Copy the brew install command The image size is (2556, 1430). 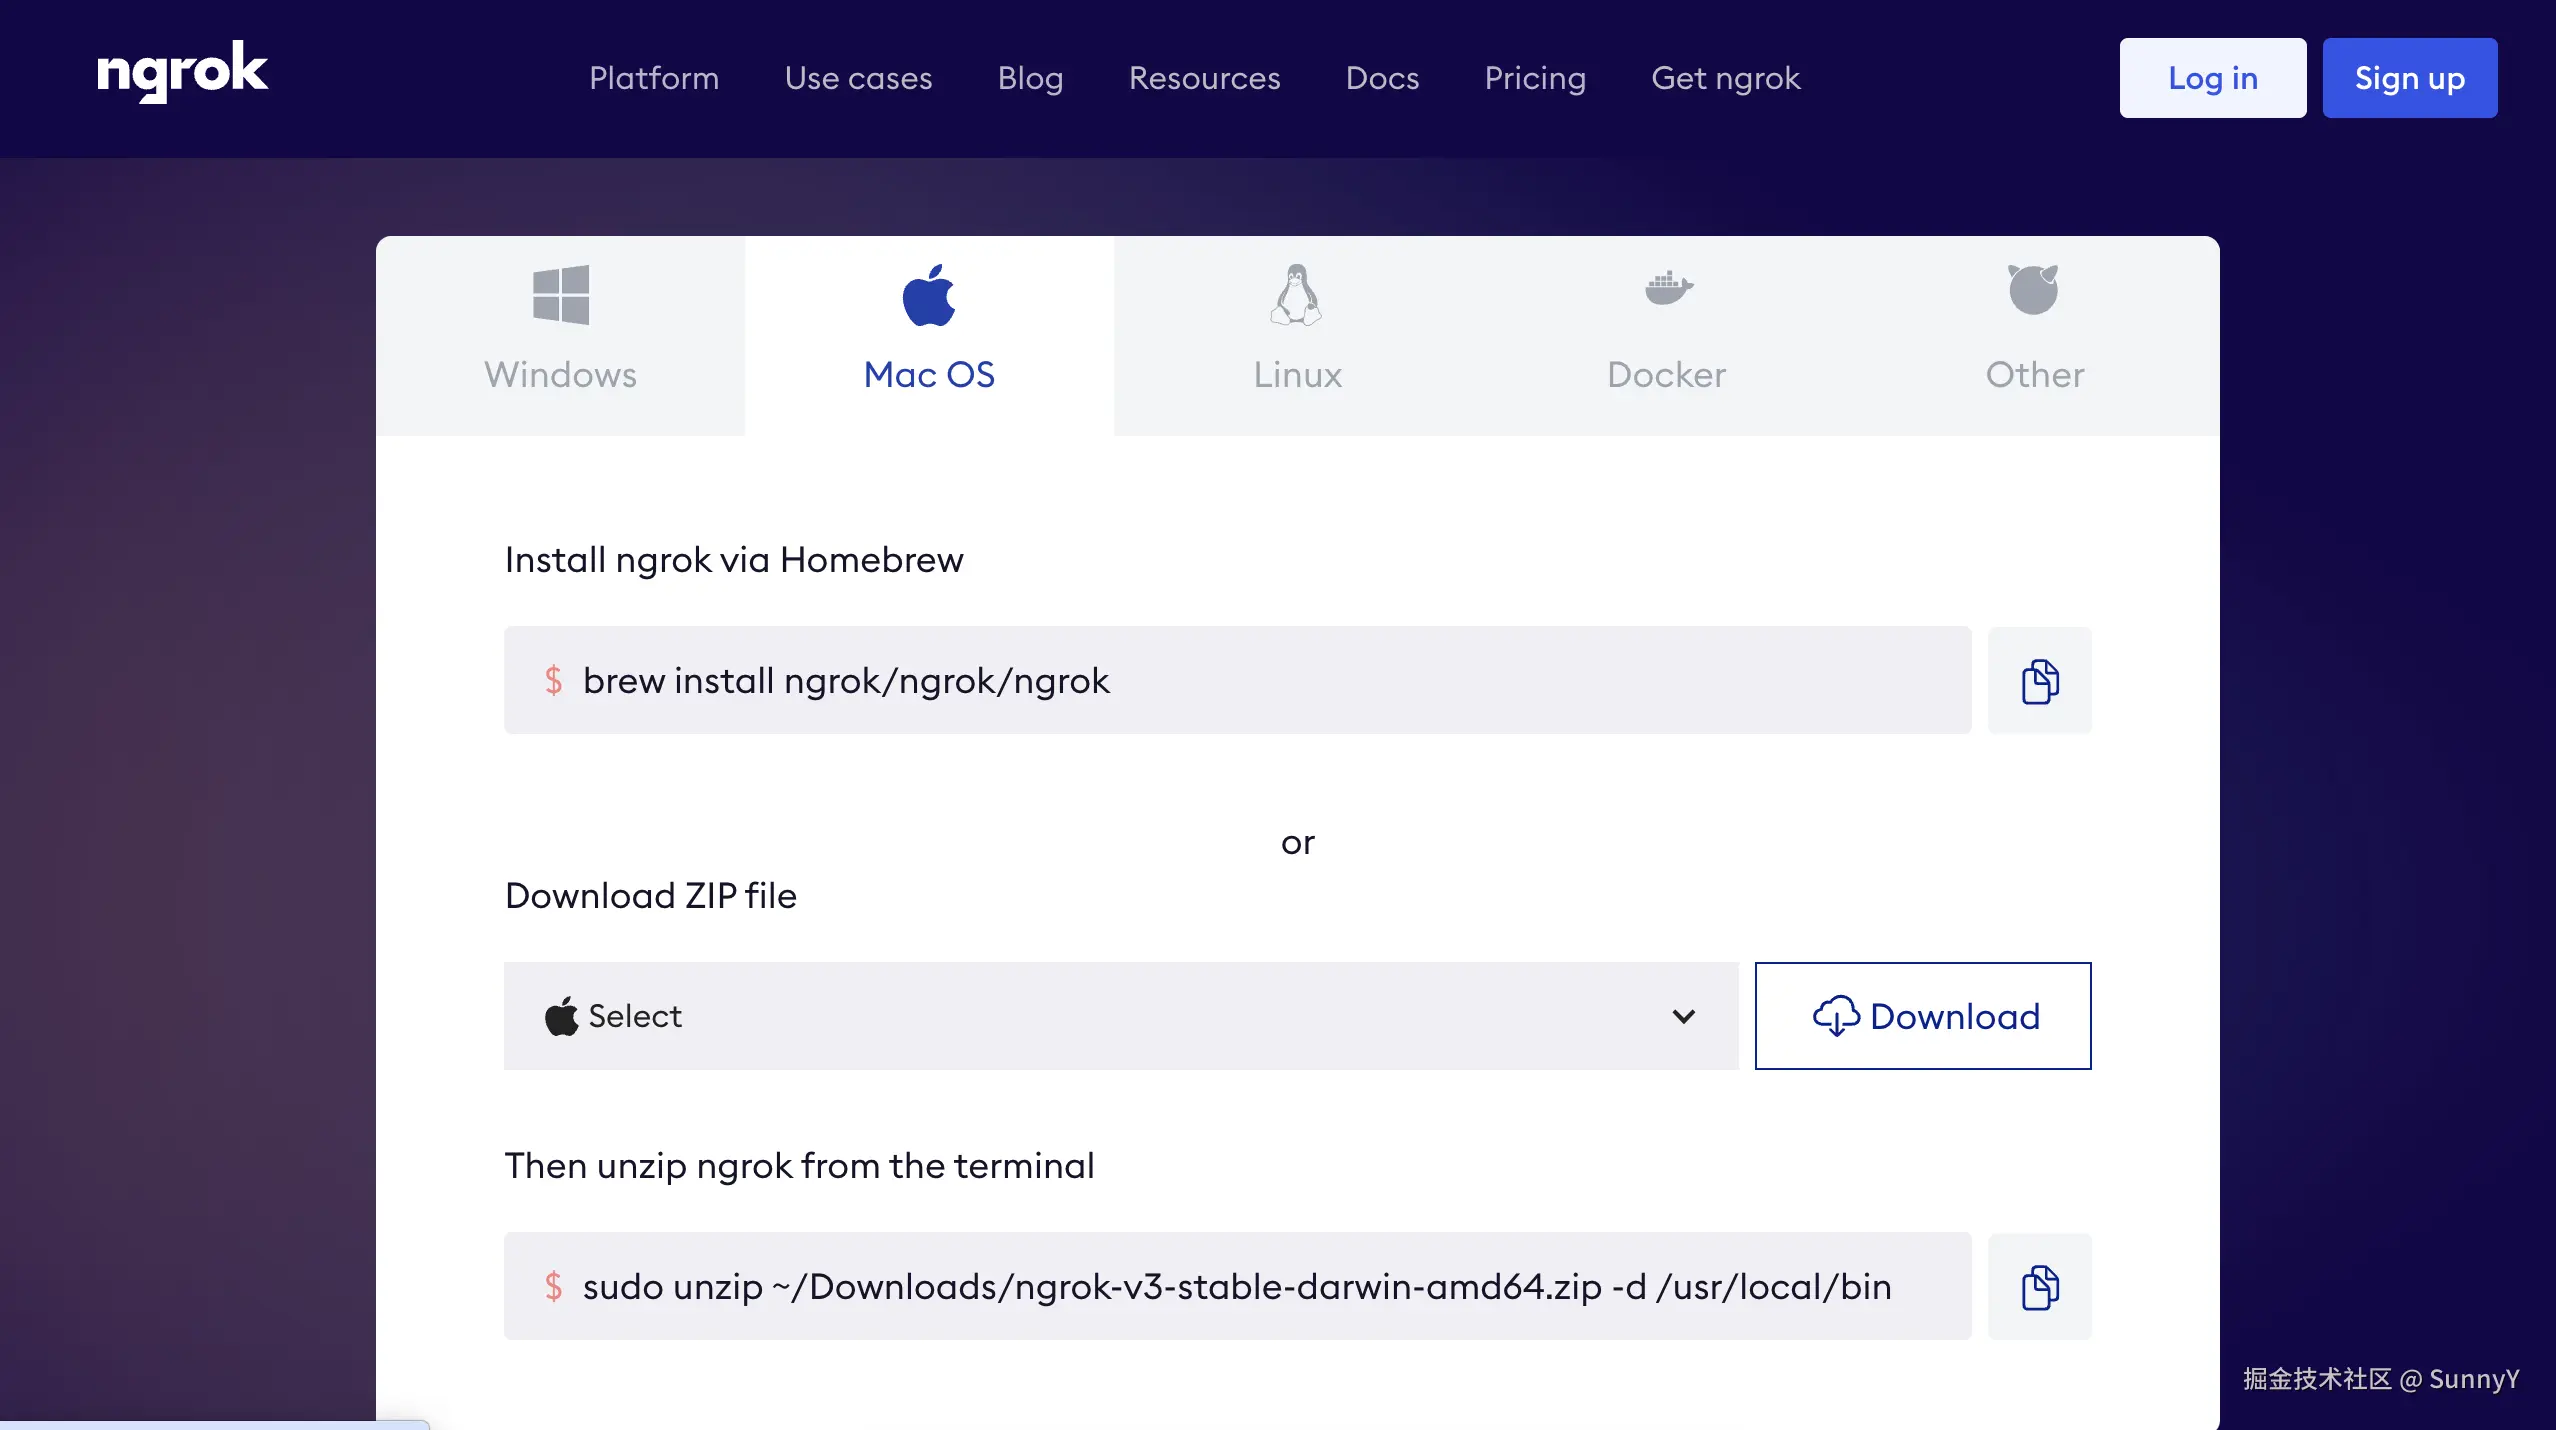[2039, 681]
